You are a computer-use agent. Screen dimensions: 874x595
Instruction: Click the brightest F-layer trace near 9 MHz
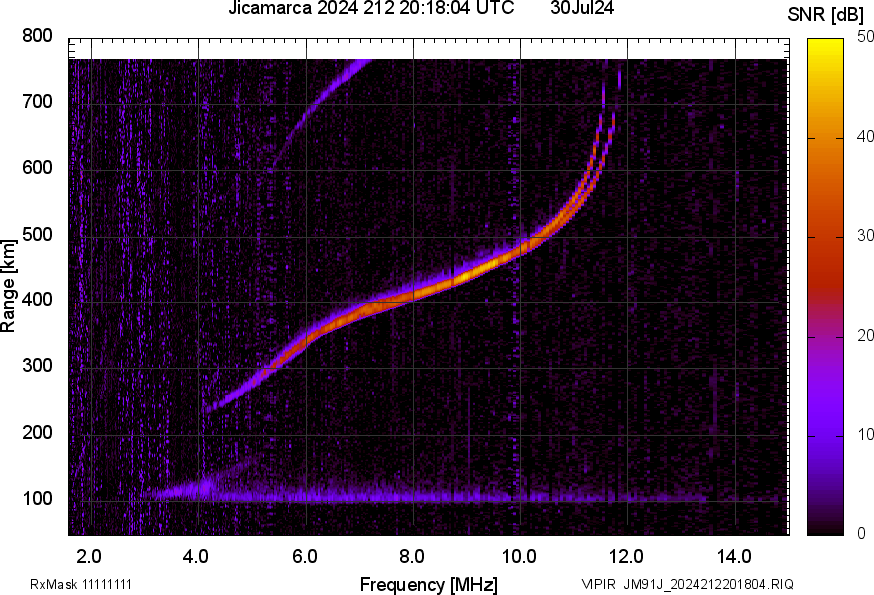click(468, 275)
